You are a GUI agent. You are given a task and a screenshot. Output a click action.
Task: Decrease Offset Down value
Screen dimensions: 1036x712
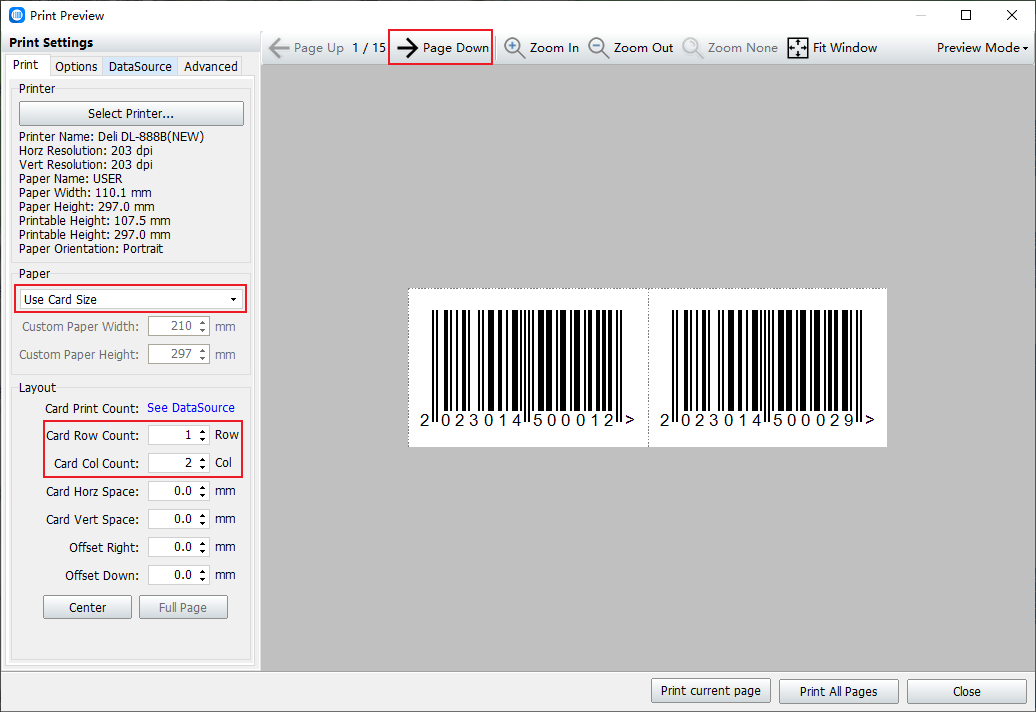pos(202,579)
